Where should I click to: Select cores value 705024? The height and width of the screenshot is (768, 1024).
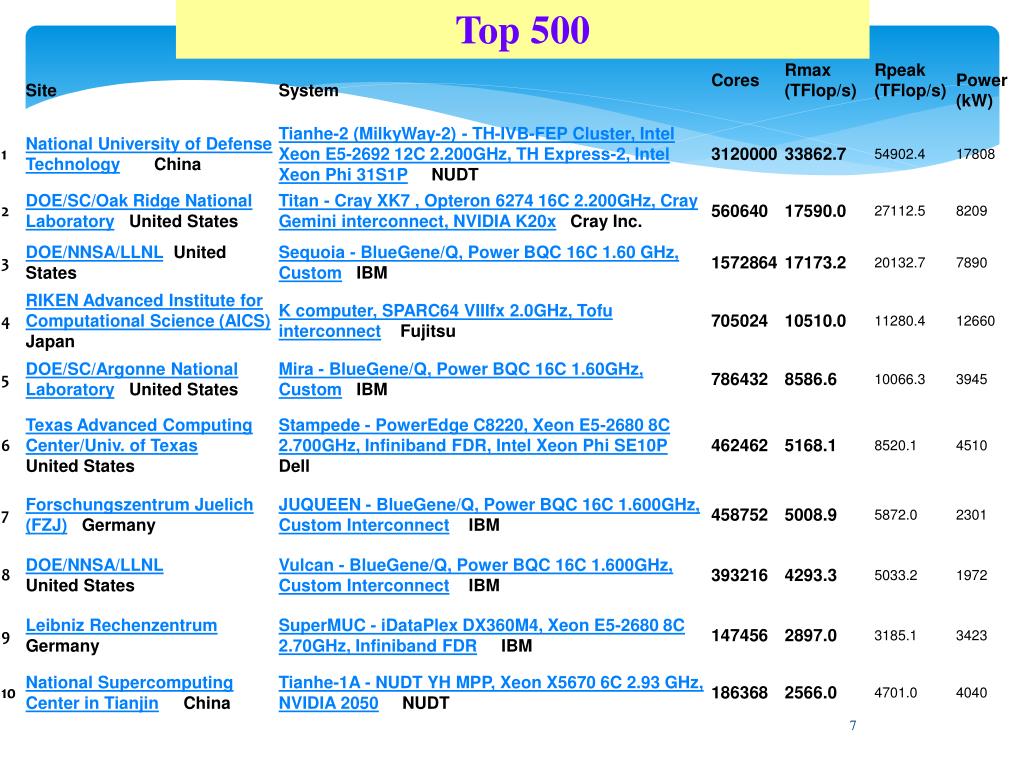[x=739, y=321]
